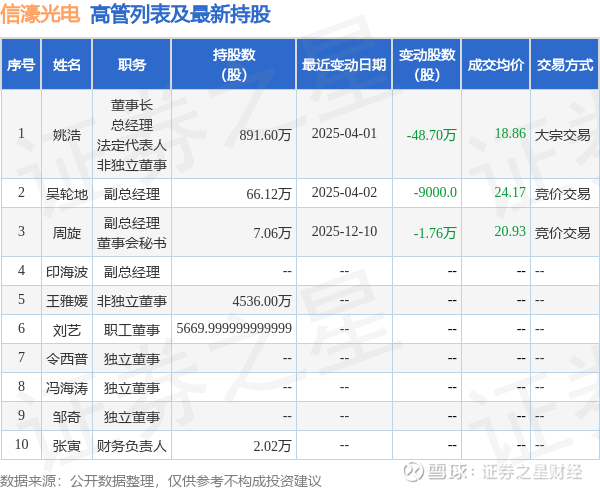This screenshot has width=600, height=490.
Task: Select the 成交均价 column header
Action: pyautogui.click(x=496, y=65)
